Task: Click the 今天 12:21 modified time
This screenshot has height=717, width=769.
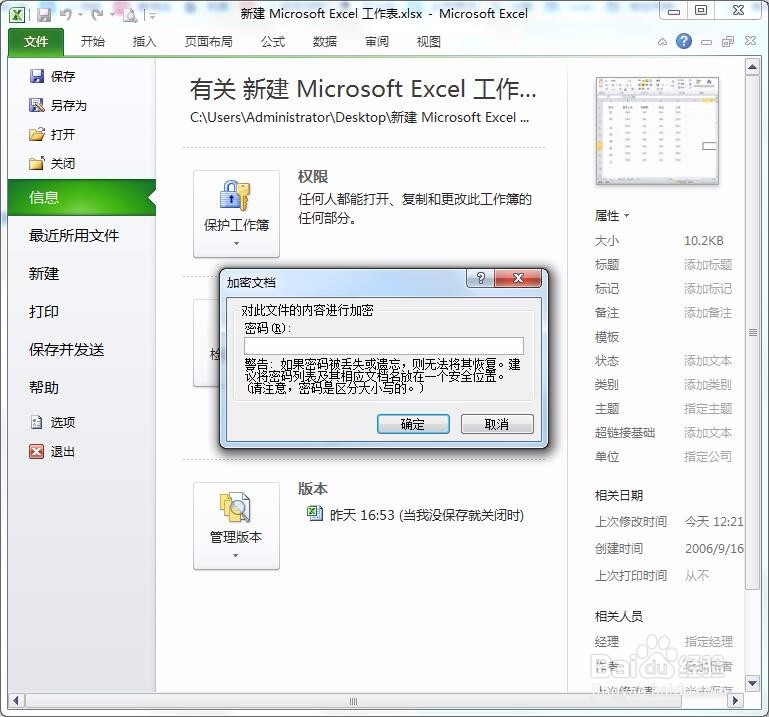Action: pos(714,521)
